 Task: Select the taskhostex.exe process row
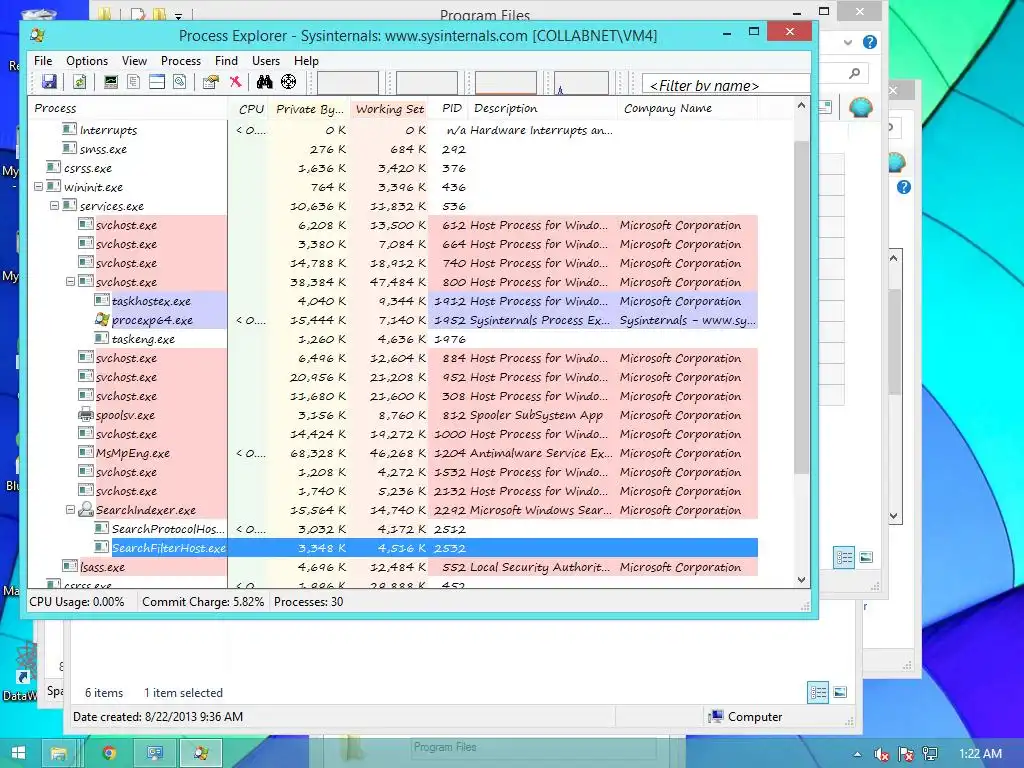pos(393,300)
